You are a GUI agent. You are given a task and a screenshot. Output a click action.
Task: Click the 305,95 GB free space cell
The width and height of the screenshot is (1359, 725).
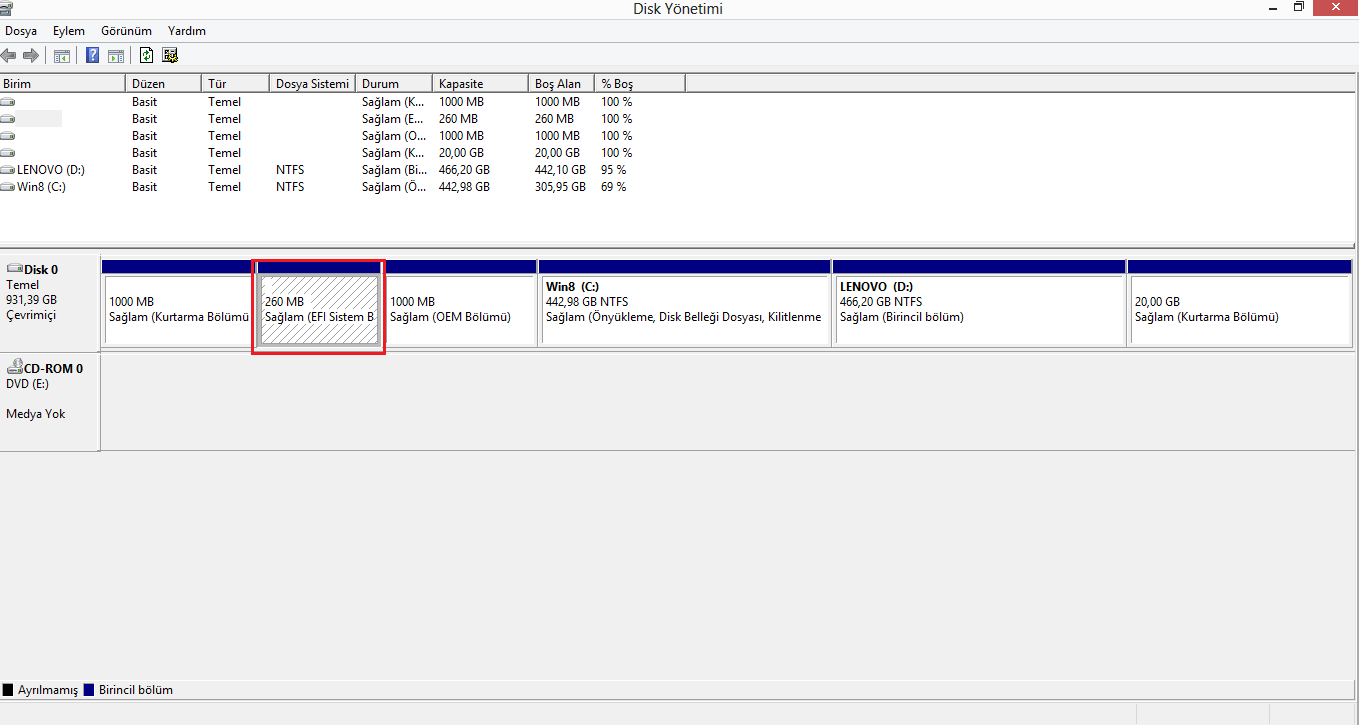click(x=561, y=187)
